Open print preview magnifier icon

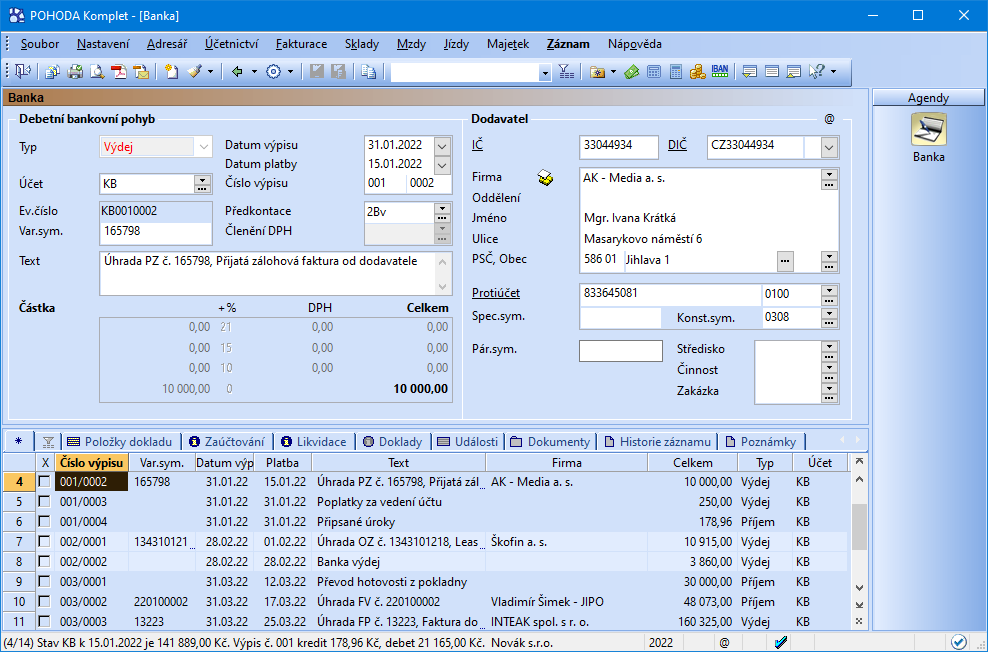(96, 72)
